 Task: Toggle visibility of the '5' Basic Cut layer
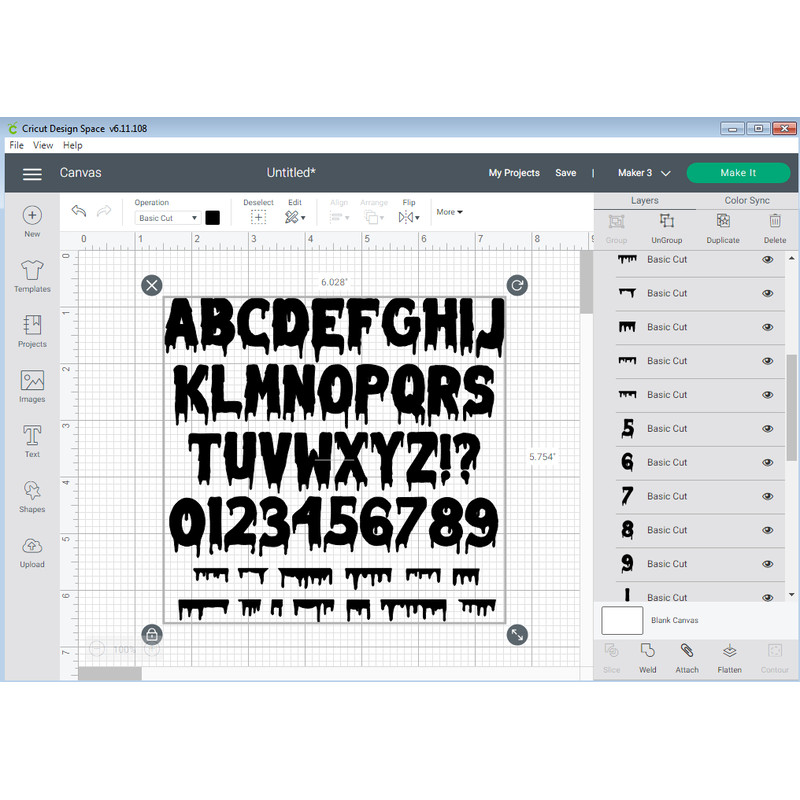(x=768, y=428)
